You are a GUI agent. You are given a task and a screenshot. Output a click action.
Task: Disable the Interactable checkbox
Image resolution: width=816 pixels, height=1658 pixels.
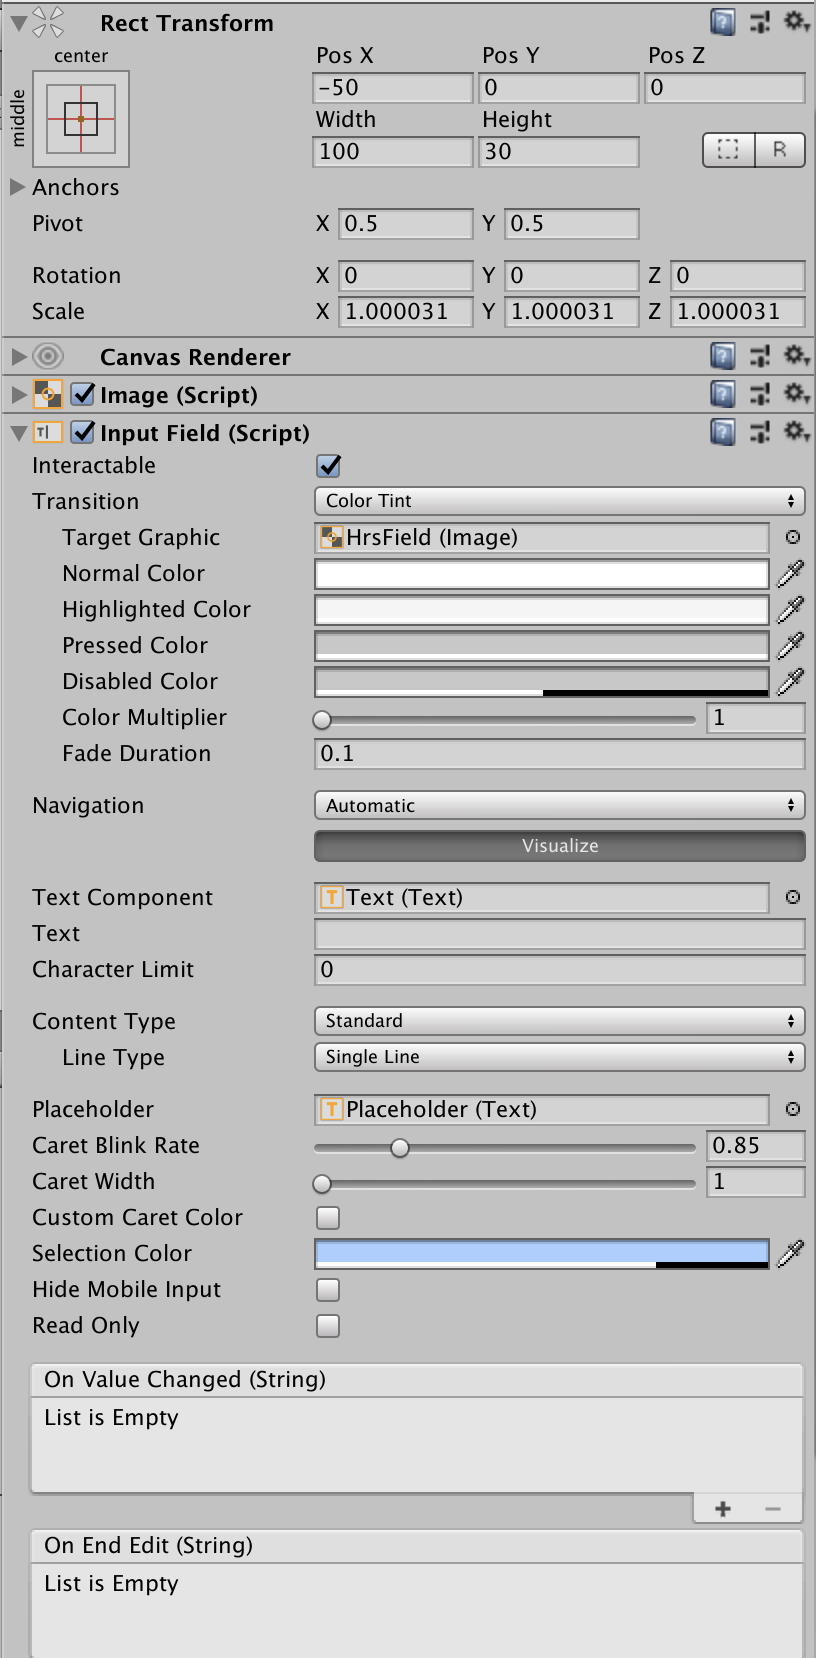pos(328,466)
